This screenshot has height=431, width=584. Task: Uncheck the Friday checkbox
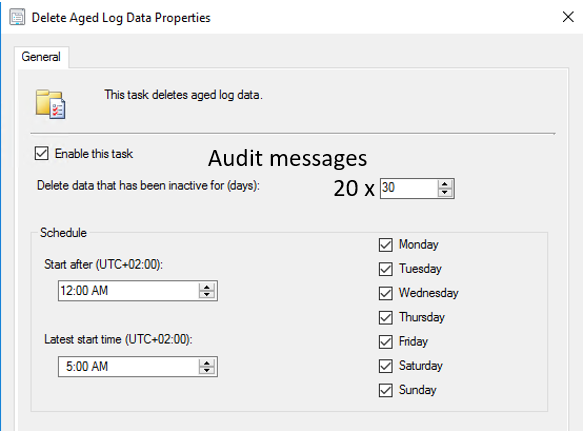tap(385, 342)
